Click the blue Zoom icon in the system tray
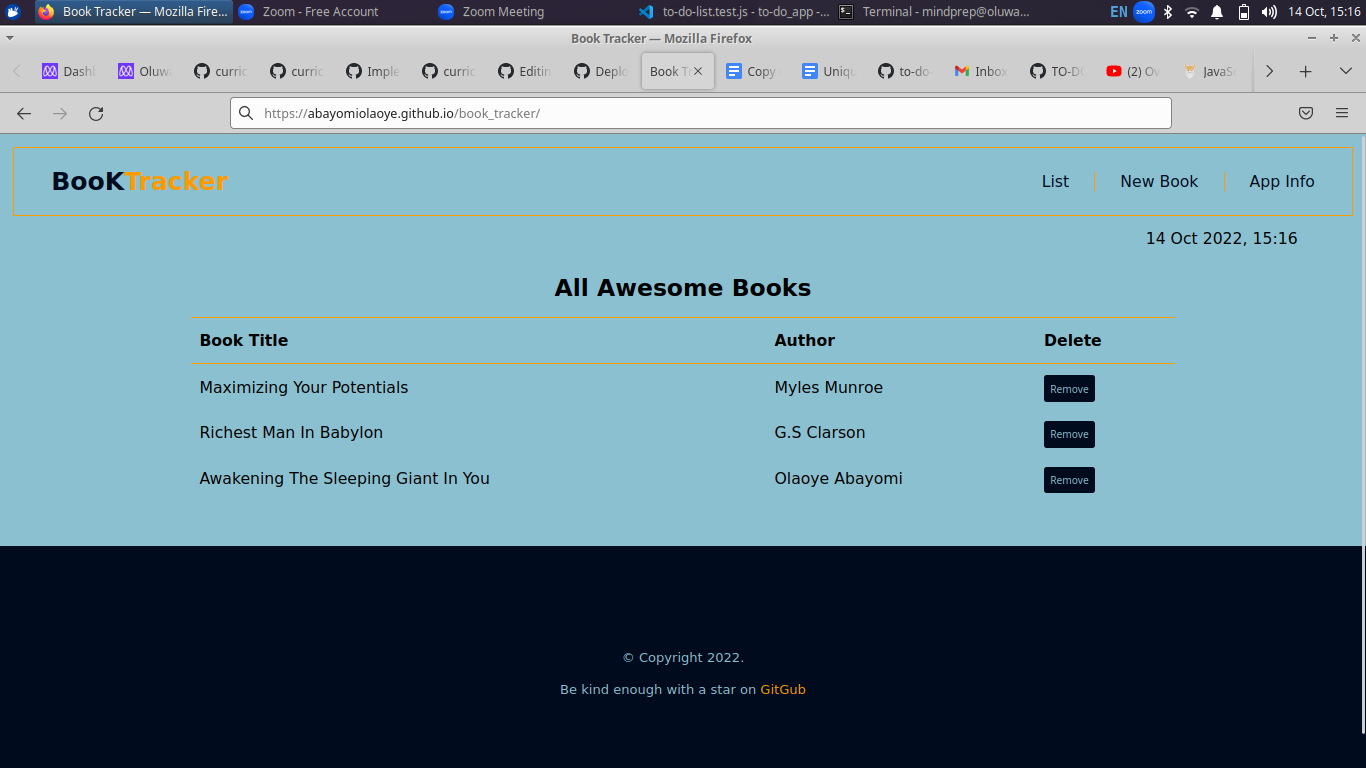 pyautogui.click(x=1143, y=12)
